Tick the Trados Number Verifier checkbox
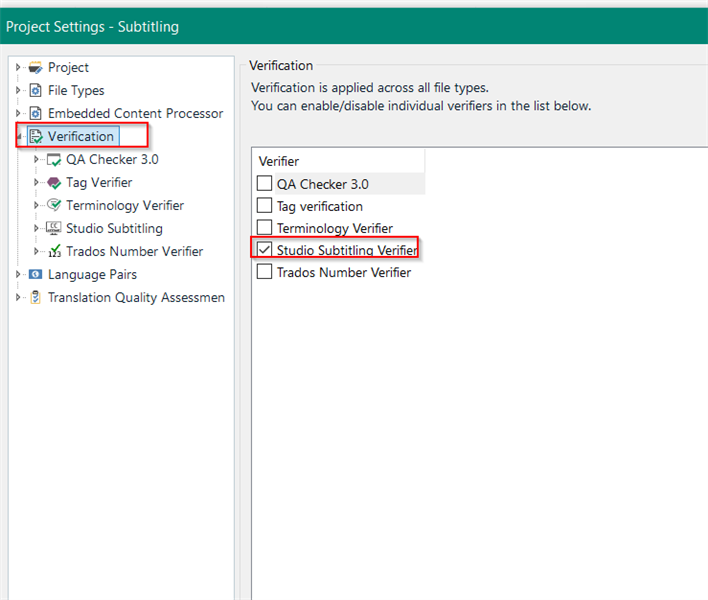The height and width of the screenshot is (600, 708). (x=264, y=271)
